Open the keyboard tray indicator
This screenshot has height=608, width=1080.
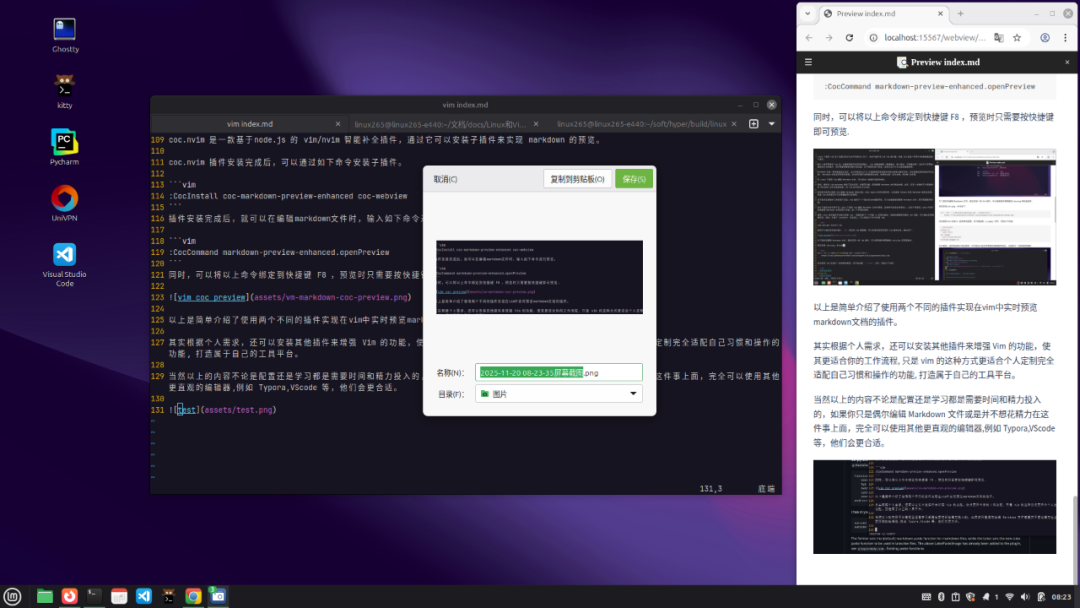[926, 597]
